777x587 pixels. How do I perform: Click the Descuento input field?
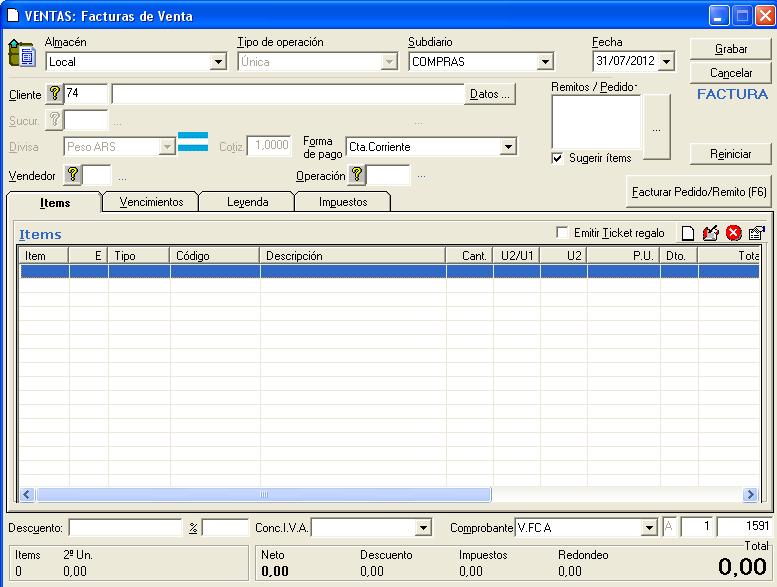(125, 527)
